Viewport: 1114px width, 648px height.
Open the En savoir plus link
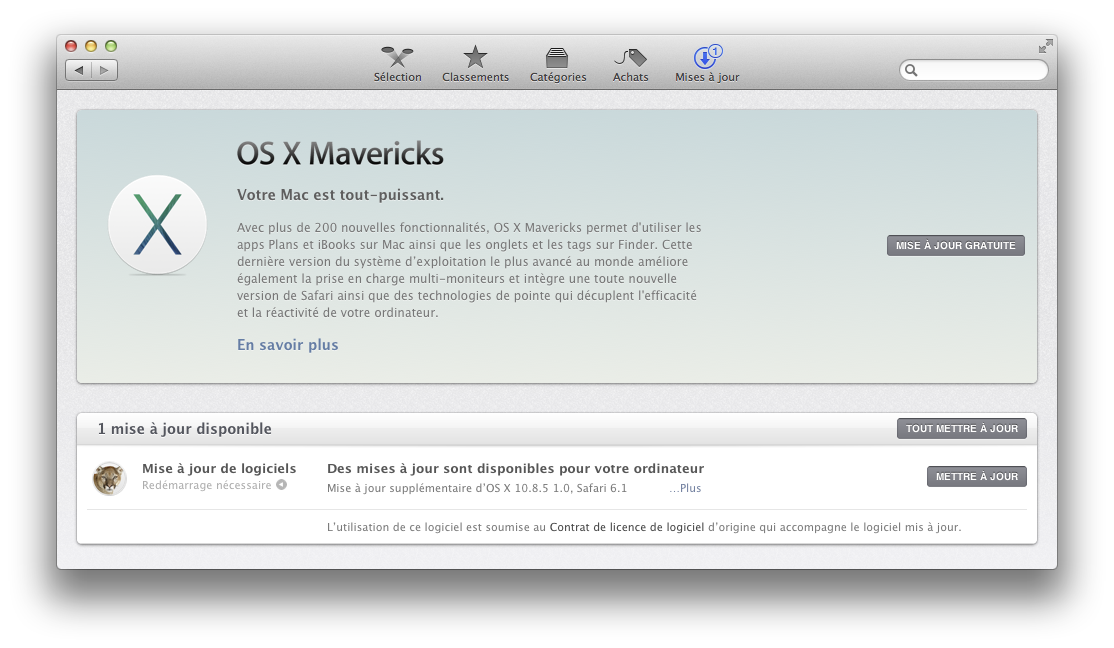coord(288,345)
